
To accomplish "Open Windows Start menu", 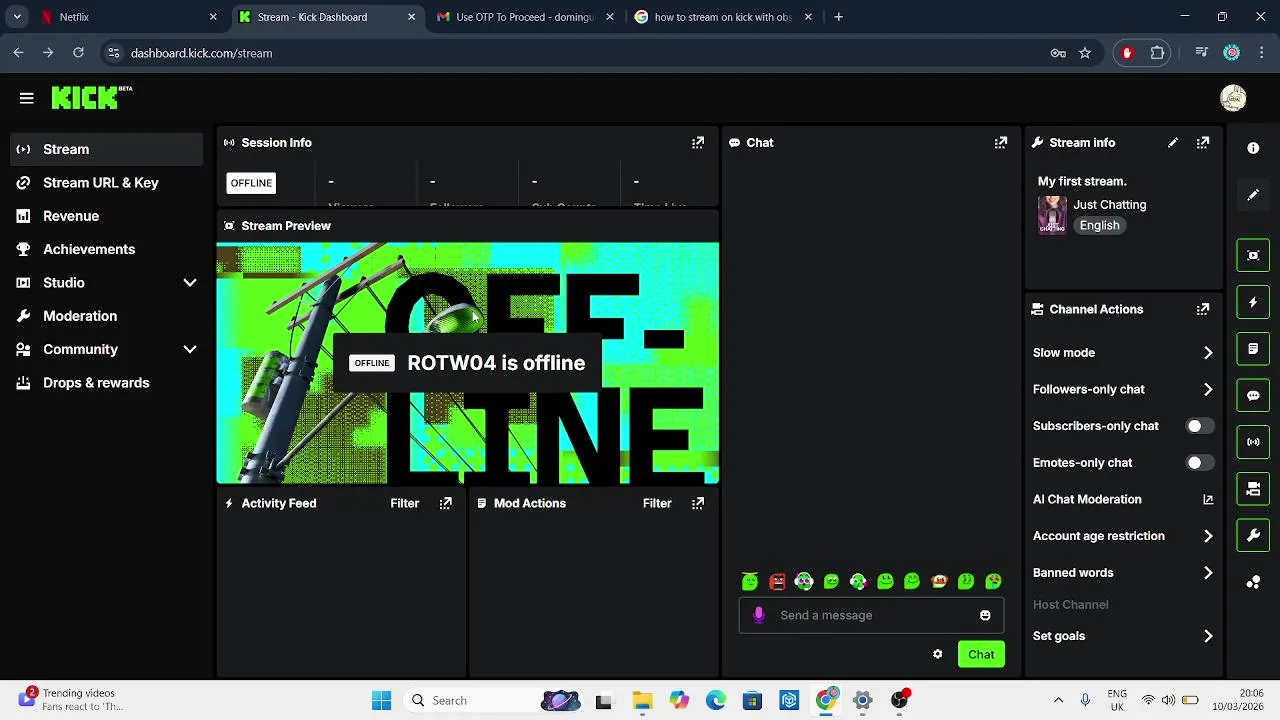I will click(x=381, y=700).
